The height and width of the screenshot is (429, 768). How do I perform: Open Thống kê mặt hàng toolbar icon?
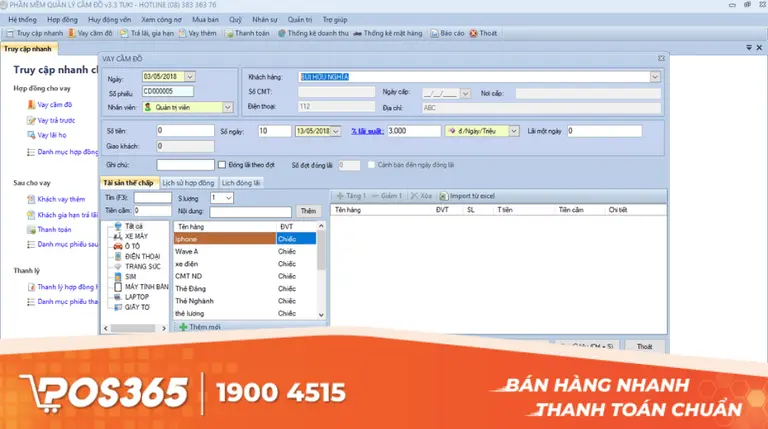click(358, 33)
